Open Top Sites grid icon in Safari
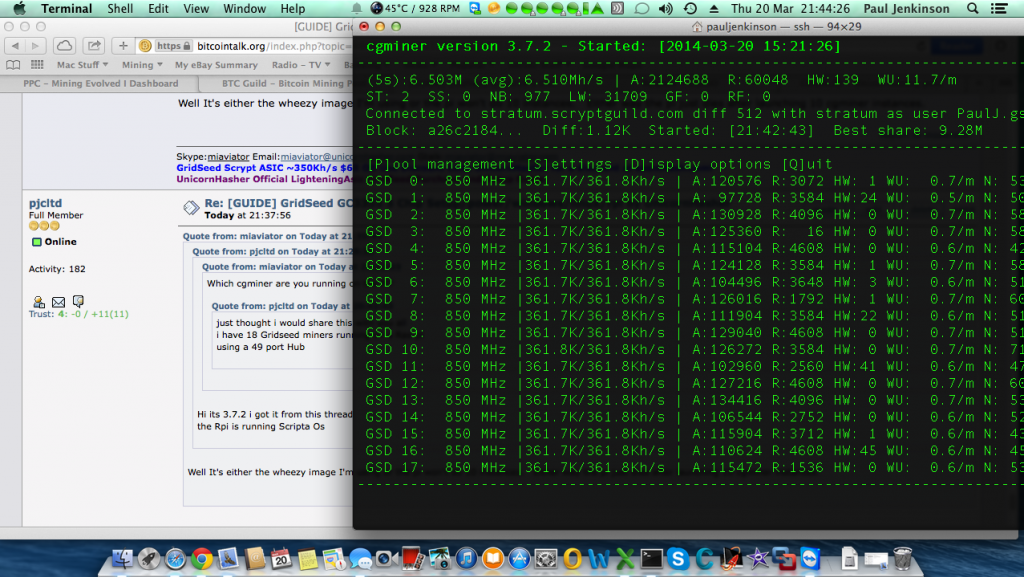The height and width of the screenshot is (577, 1024). [37, 65]
